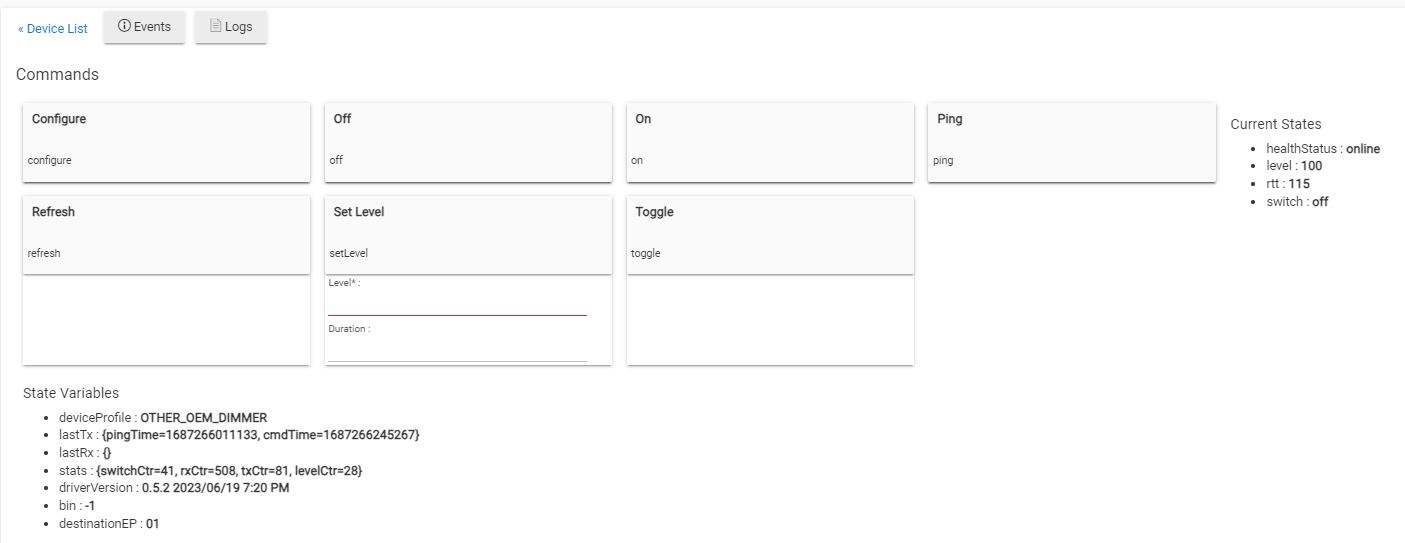Focus the Level input field
1405x543 pixels.
tap(457, 305)
